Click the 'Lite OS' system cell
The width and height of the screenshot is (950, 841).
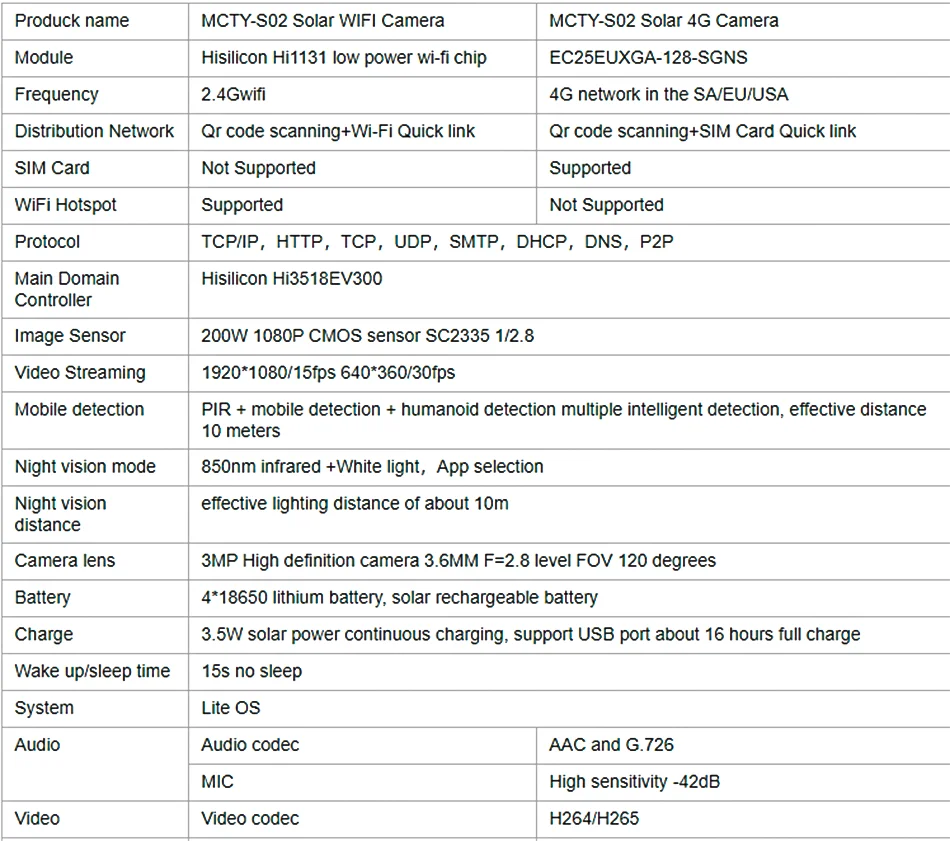pos(569,709)
